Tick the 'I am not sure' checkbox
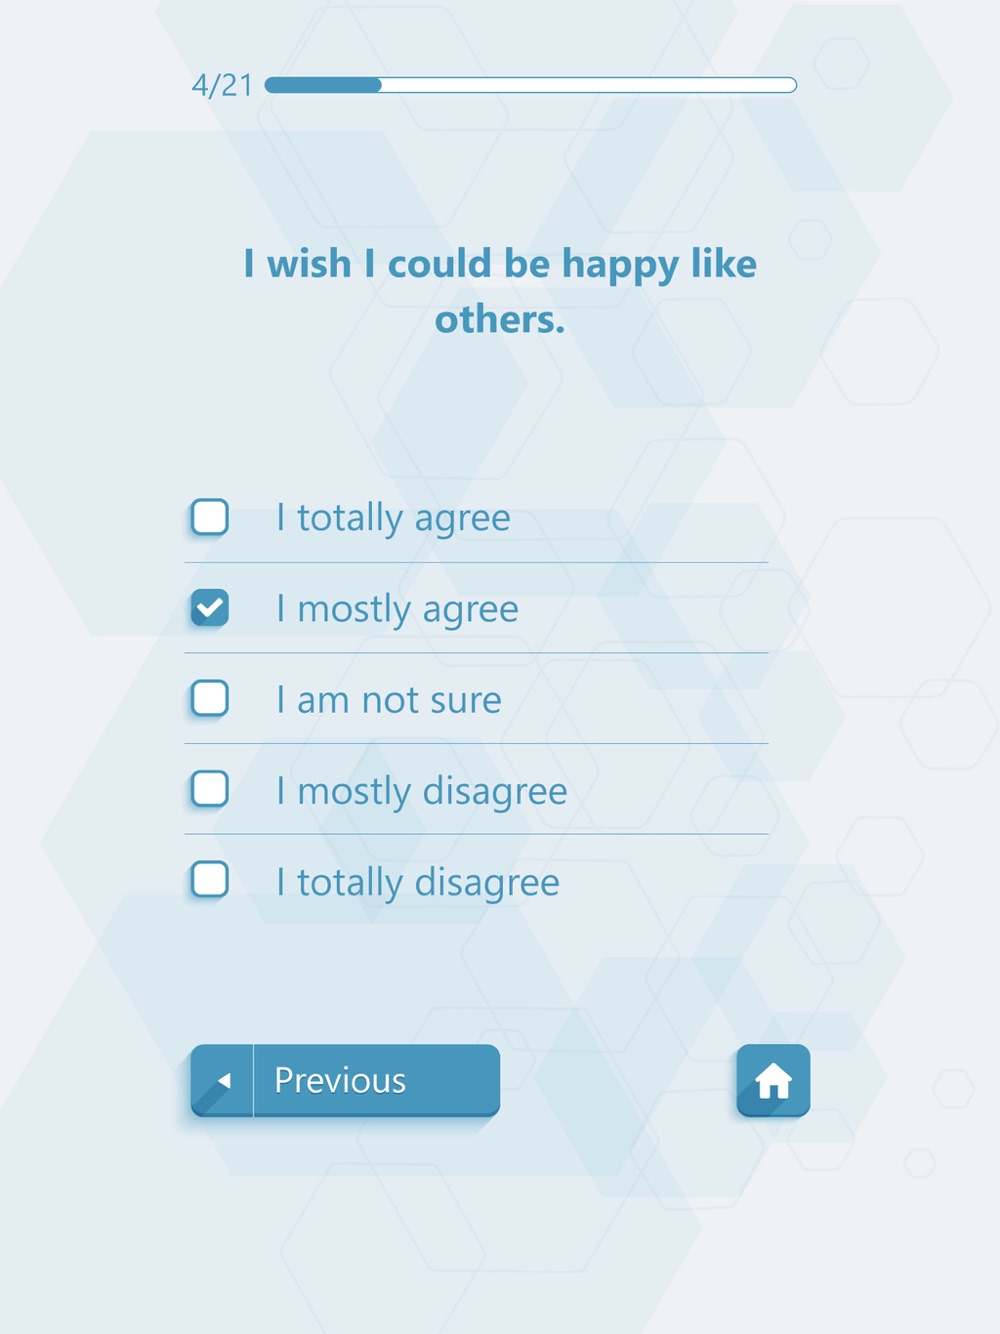Image resolution: width=1000 pixels, height=1334 pixels. (210, 698)
